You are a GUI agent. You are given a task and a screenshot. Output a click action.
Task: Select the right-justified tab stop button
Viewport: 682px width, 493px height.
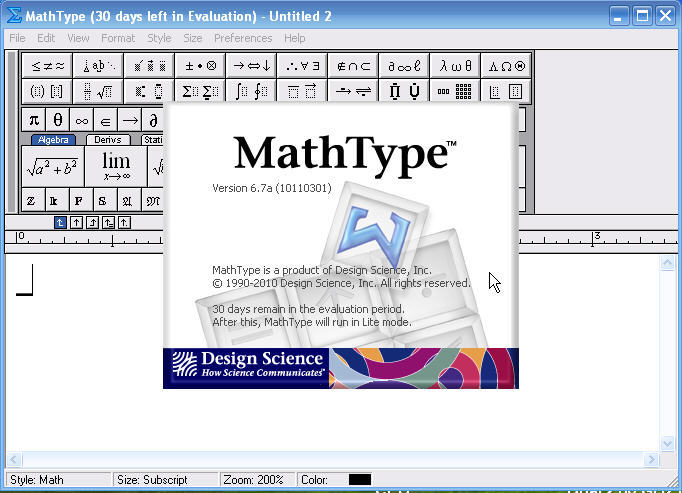(x=92, y=223)
